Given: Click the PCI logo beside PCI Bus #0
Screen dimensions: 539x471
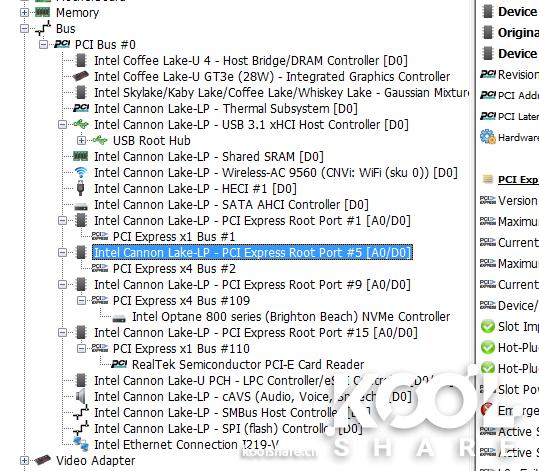Looking at the screenshot, I should pyautogui.click(x=62, y=44).
